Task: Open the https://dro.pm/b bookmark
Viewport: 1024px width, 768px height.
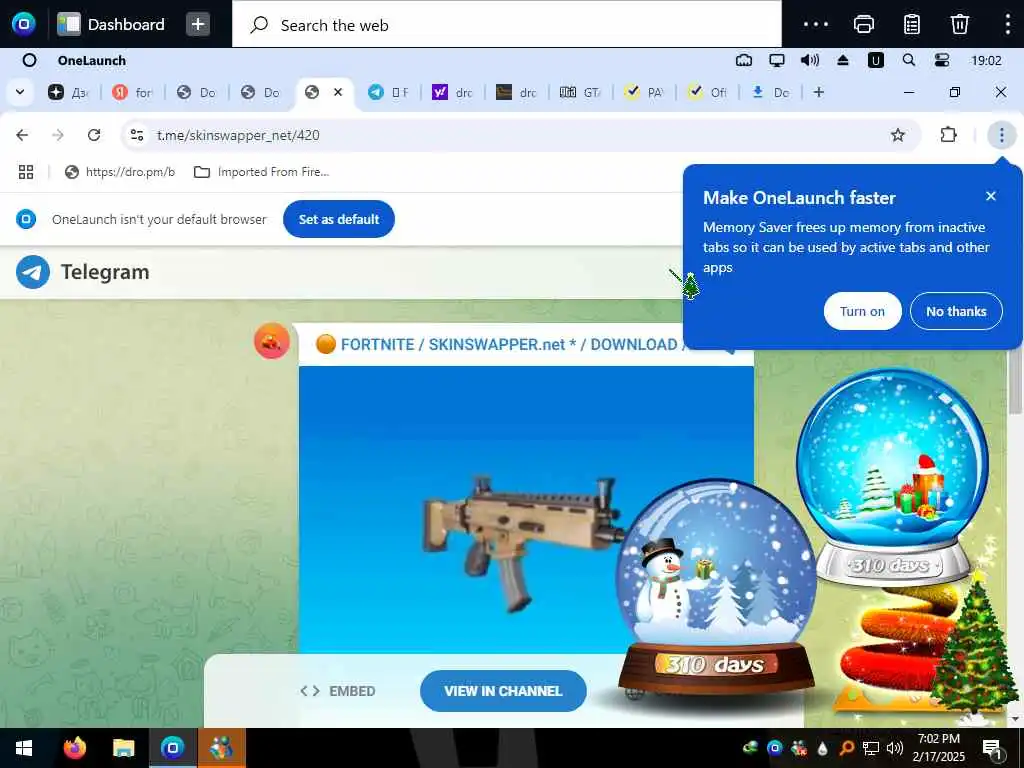Action: (x=120, y=172)
